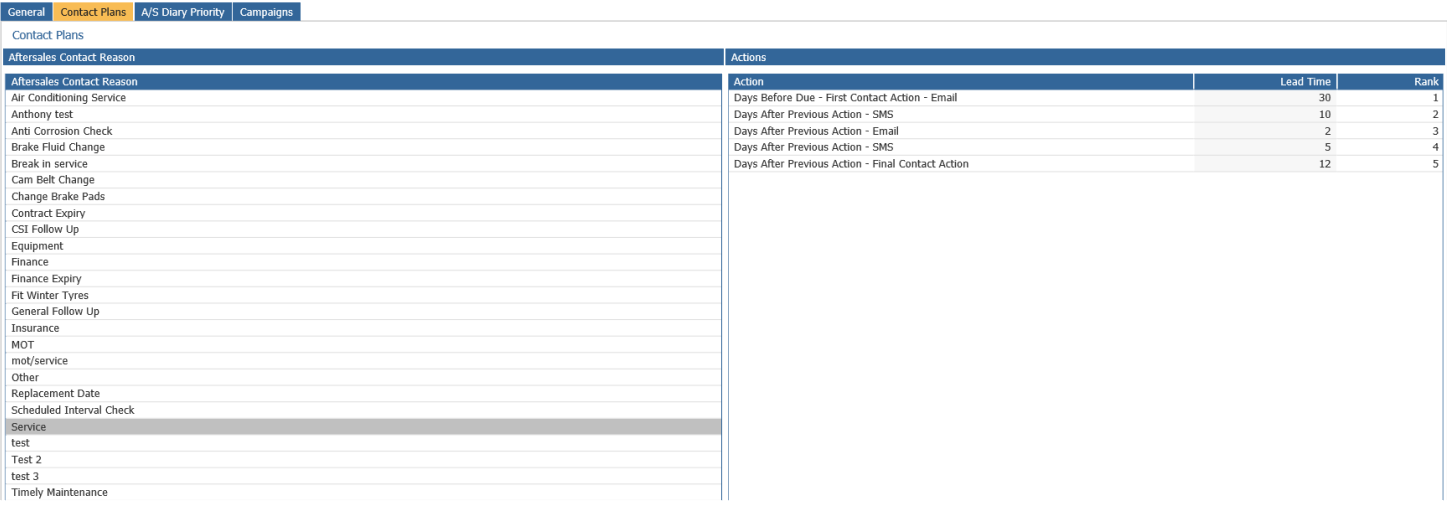
Task: Edit lead time value 5
Action: (1265, 147)
